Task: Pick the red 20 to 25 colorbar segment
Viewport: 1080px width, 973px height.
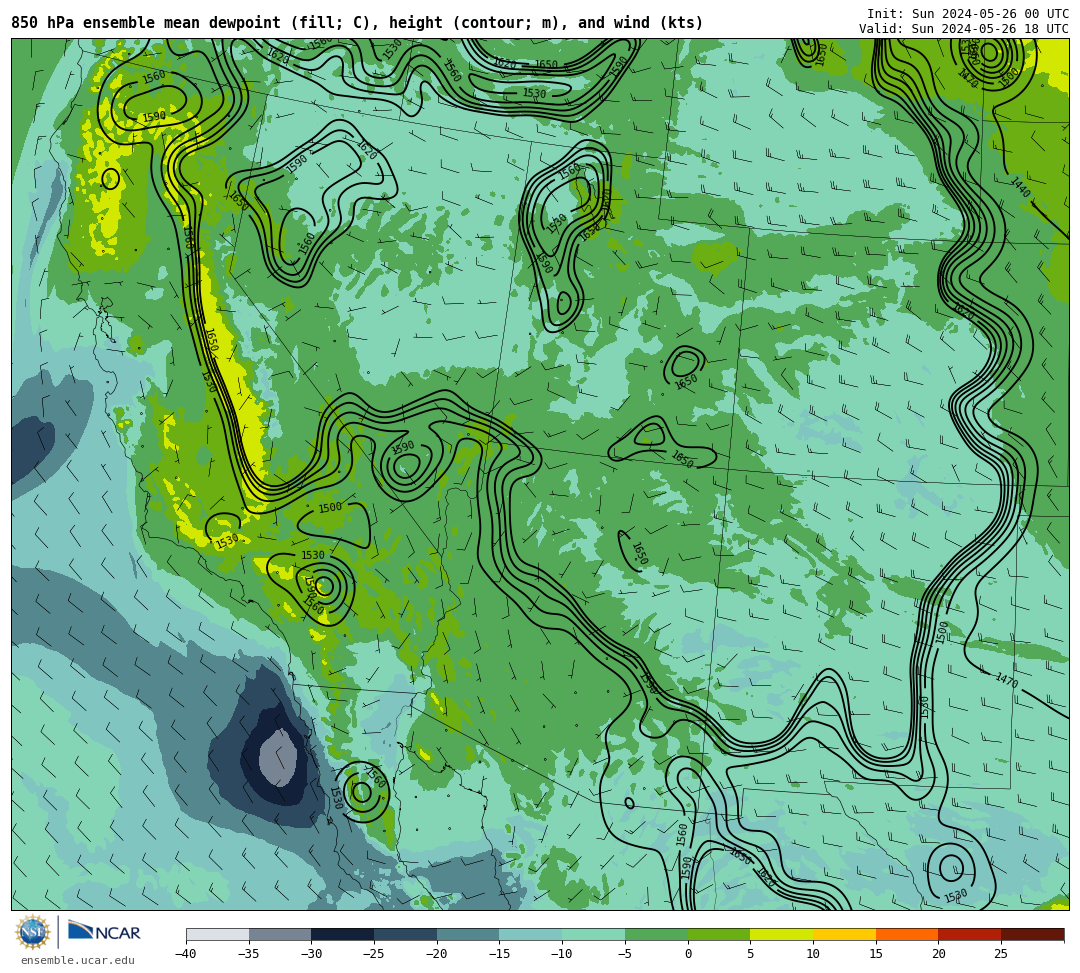Action: point(970,934)
